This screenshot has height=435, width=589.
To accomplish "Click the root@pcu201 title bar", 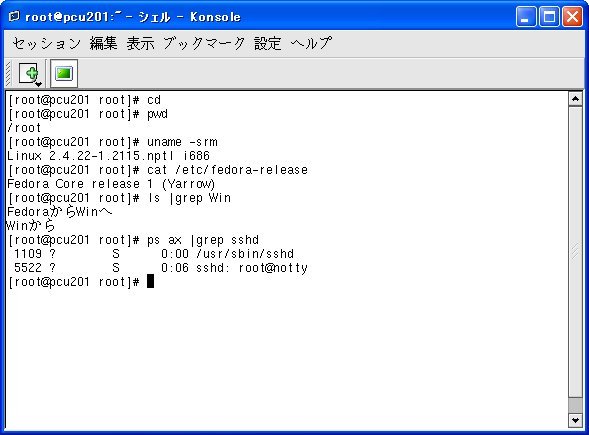I will (x=263, y=17).
